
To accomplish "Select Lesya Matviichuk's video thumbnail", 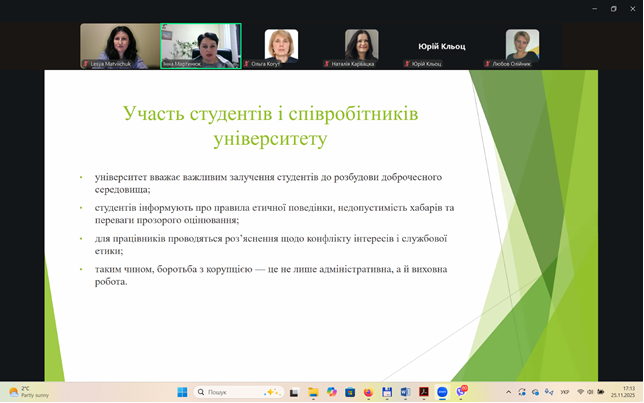I will click(120, 46).
